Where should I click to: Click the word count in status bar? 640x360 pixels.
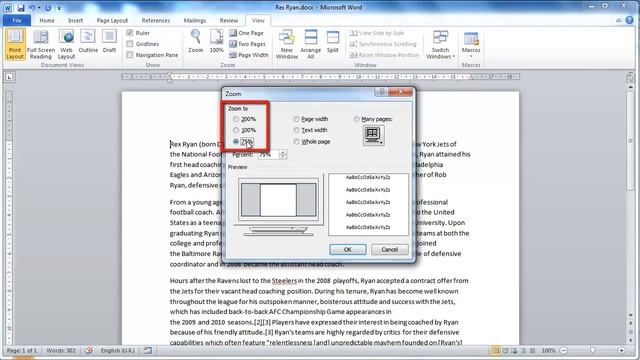click(61, 351)
